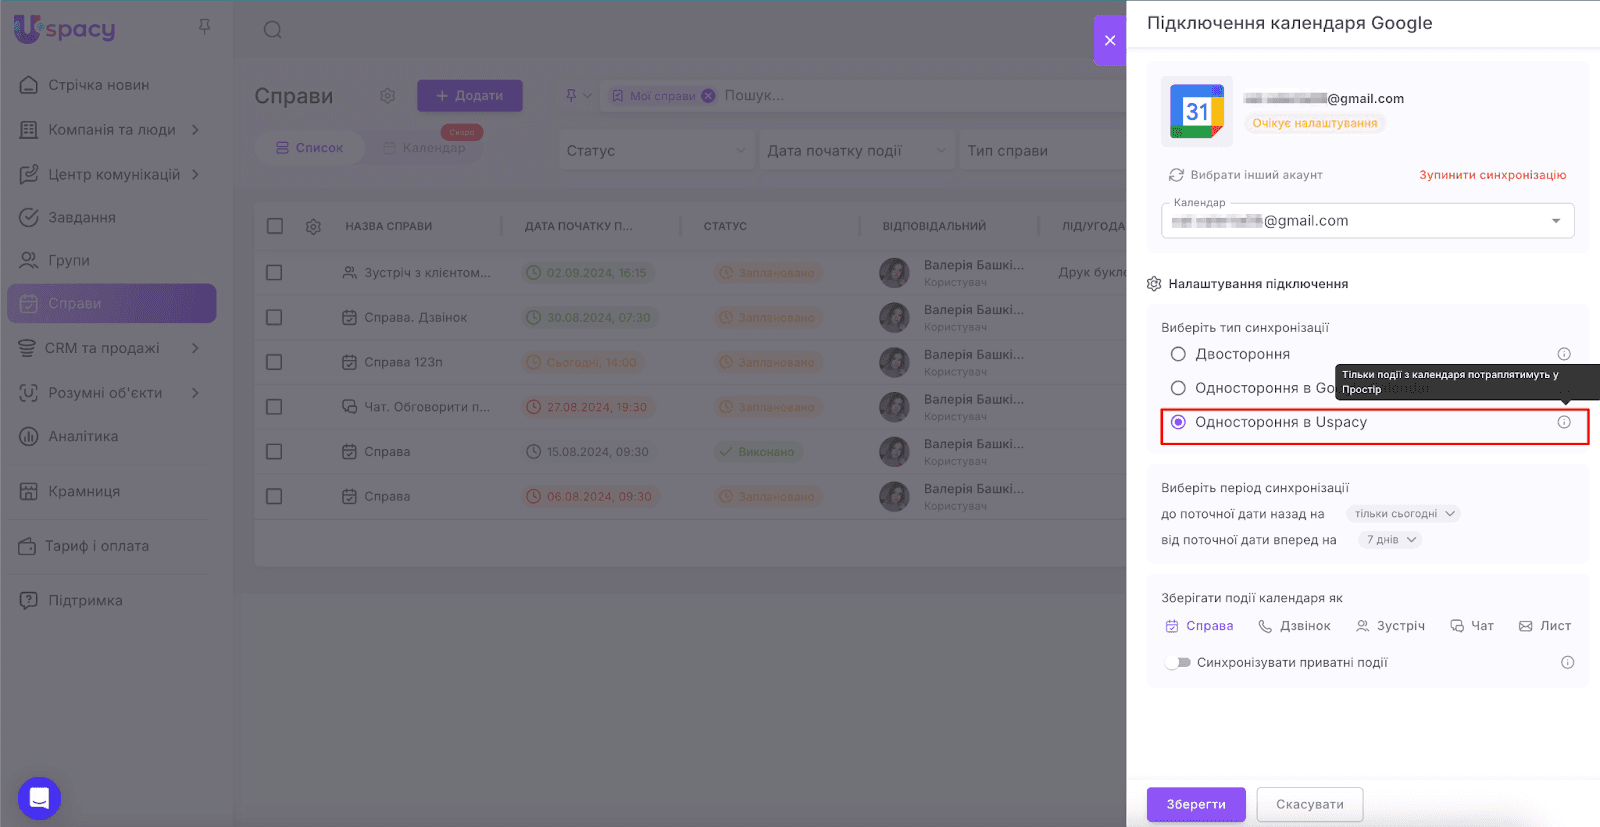1600x827 pixels.
Task: Toggle Синхронізувати приватні події switch
Action: click(1178, 662)
